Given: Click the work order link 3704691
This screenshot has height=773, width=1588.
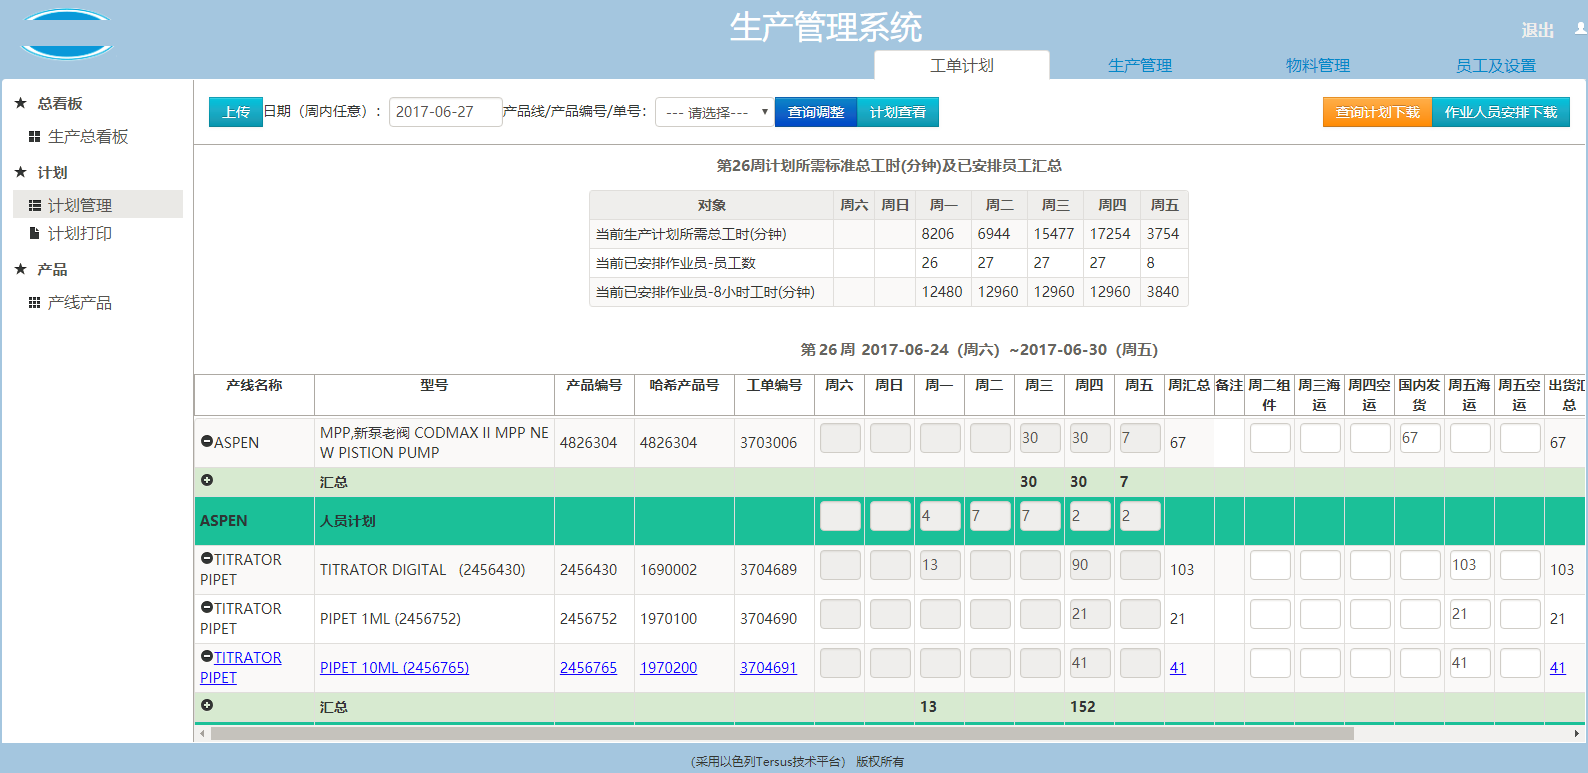Looking at the screenshot, I should click(768, 667).
